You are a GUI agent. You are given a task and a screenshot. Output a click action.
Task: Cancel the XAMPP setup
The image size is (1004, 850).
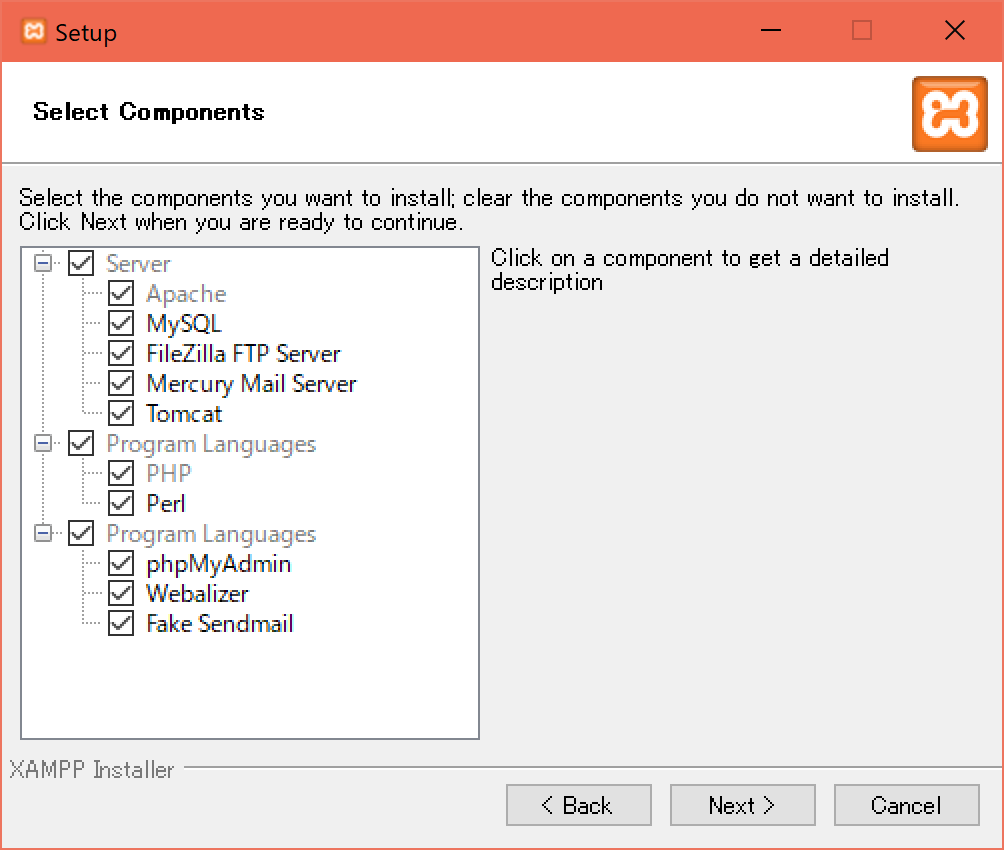(x=907, y=805)
